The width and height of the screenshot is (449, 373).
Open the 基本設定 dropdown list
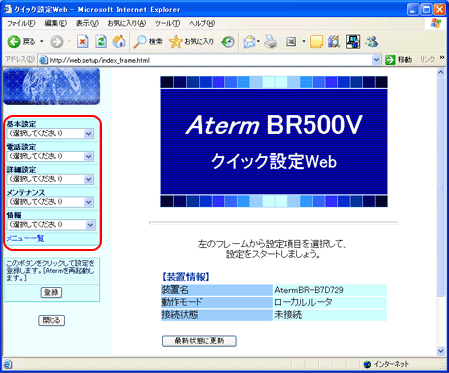click(50, 134)
